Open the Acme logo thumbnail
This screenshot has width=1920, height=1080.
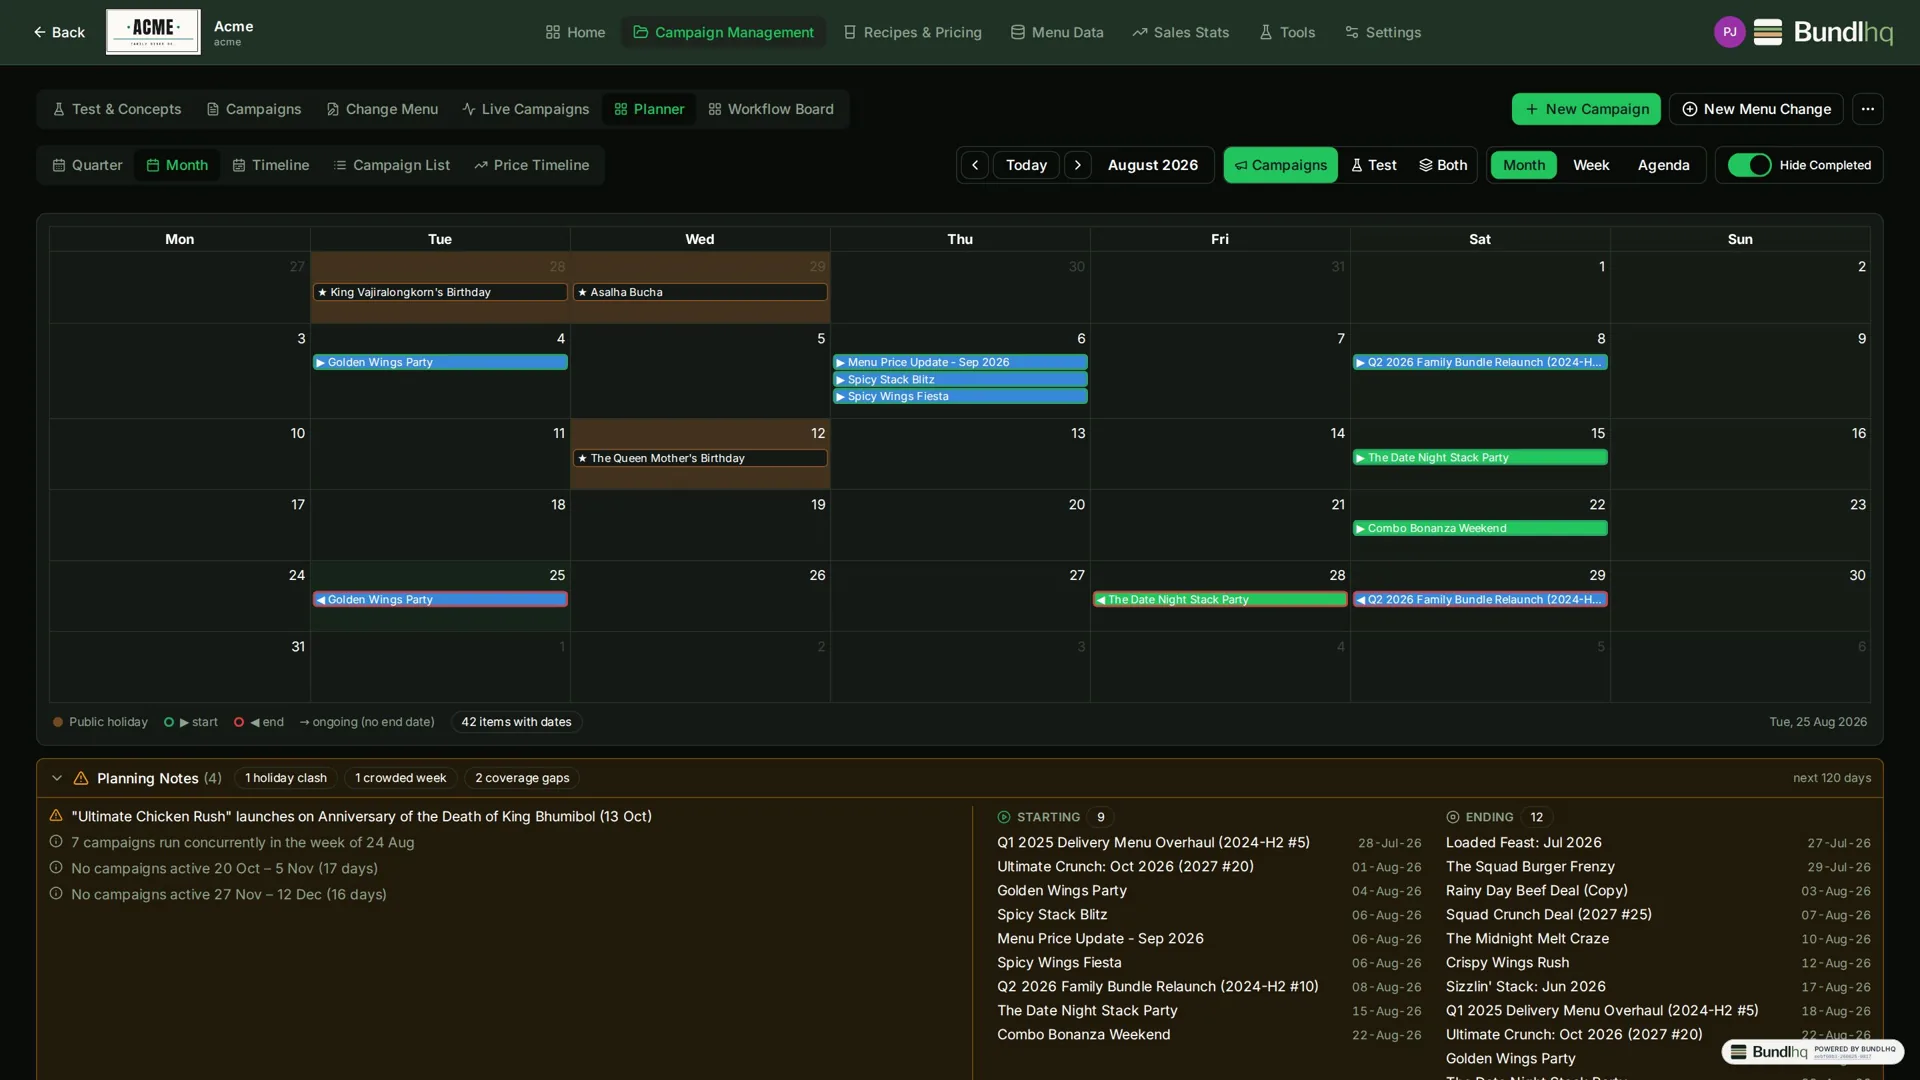click(153, 32)
